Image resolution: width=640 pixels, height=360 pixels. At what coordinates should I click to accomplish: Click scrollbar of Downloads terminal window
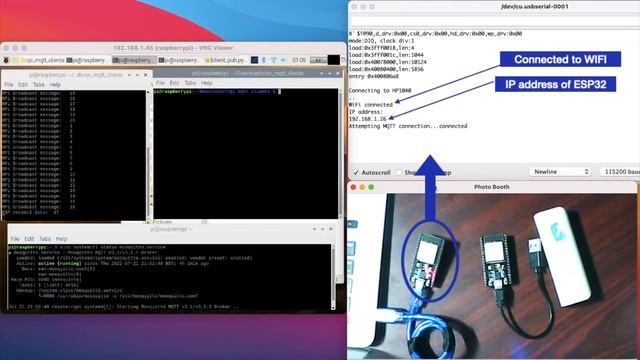pos(340,153)
